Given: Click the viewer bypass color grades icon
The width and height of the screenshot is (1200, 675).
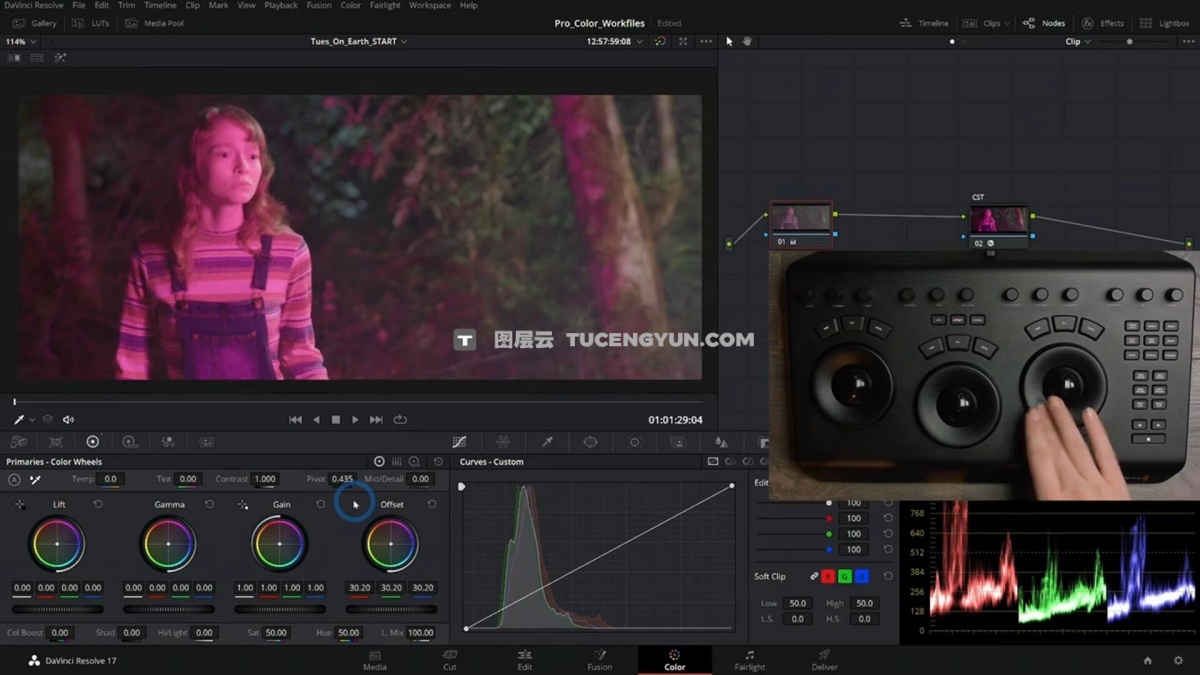Looking at the screenshot, I should click(660, 42).
